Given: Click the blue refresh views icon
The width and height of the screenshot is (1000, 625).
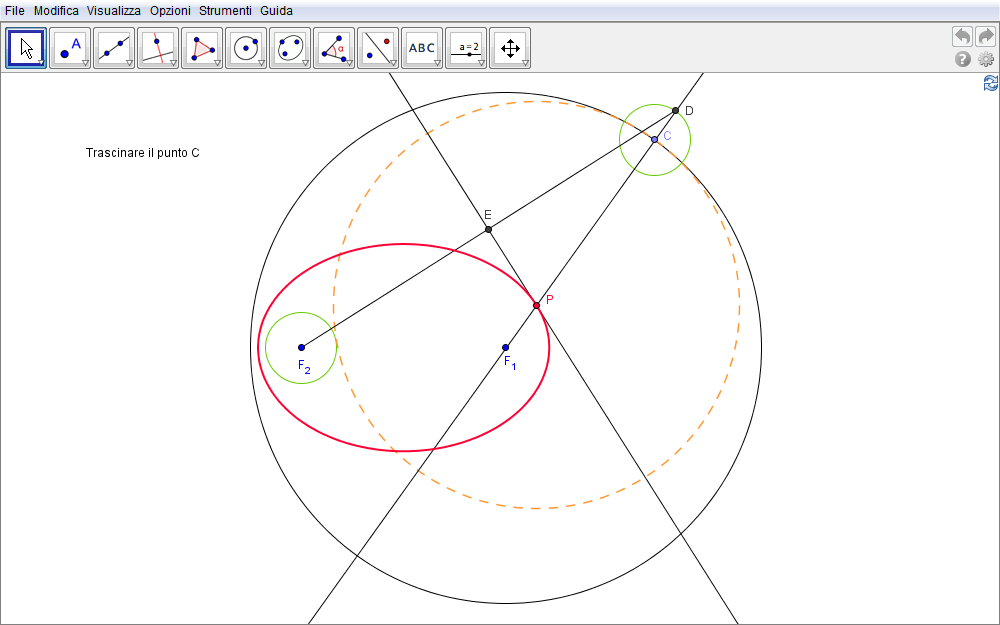Looking at the screenshot, I should [990, 83].
